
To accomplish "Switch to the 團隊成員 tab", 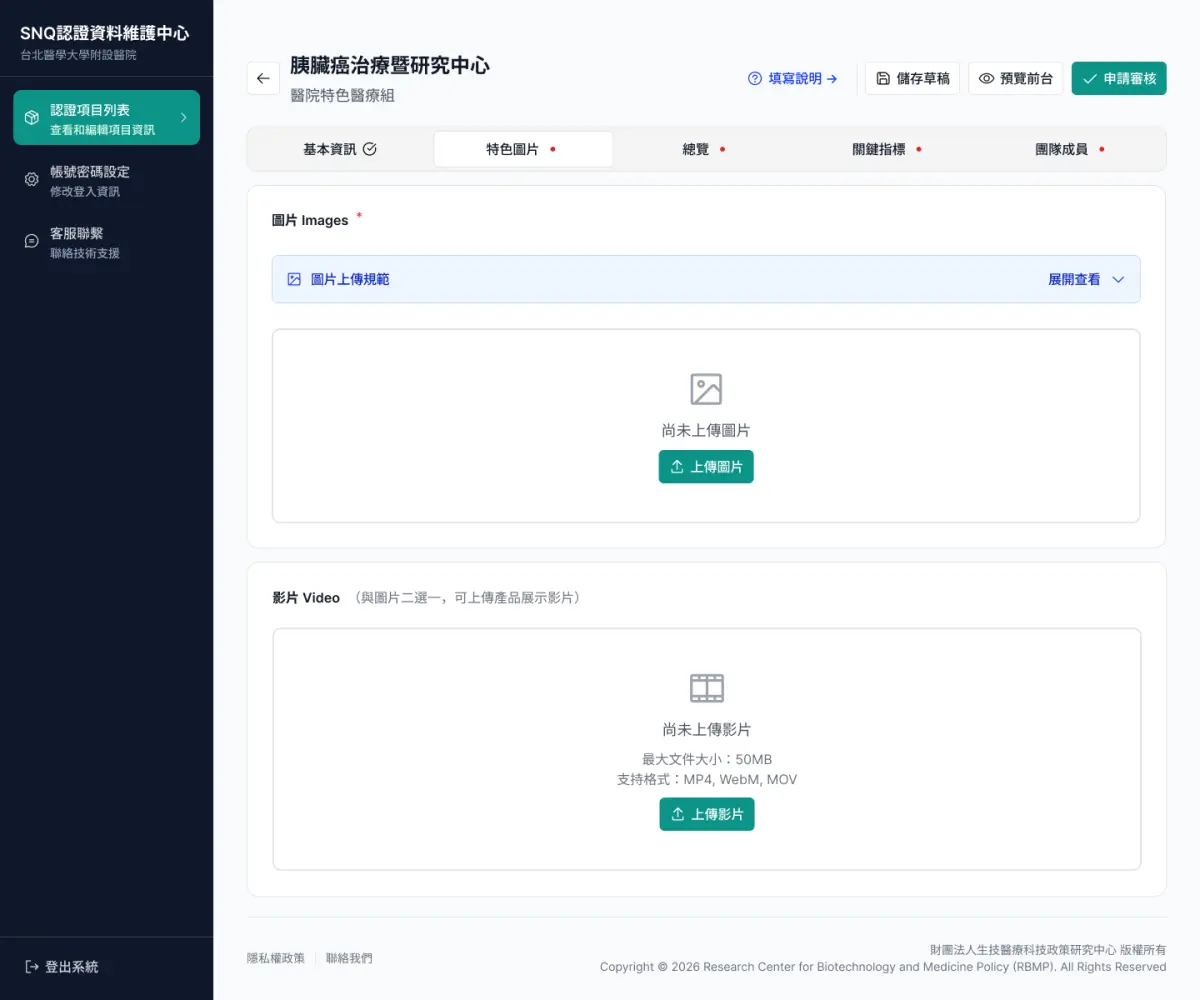I will click(1062, 148).
